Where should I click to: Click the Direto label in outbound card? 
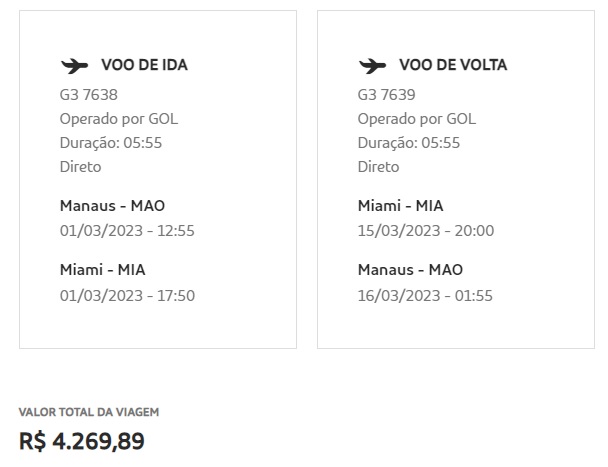(80, 167)
